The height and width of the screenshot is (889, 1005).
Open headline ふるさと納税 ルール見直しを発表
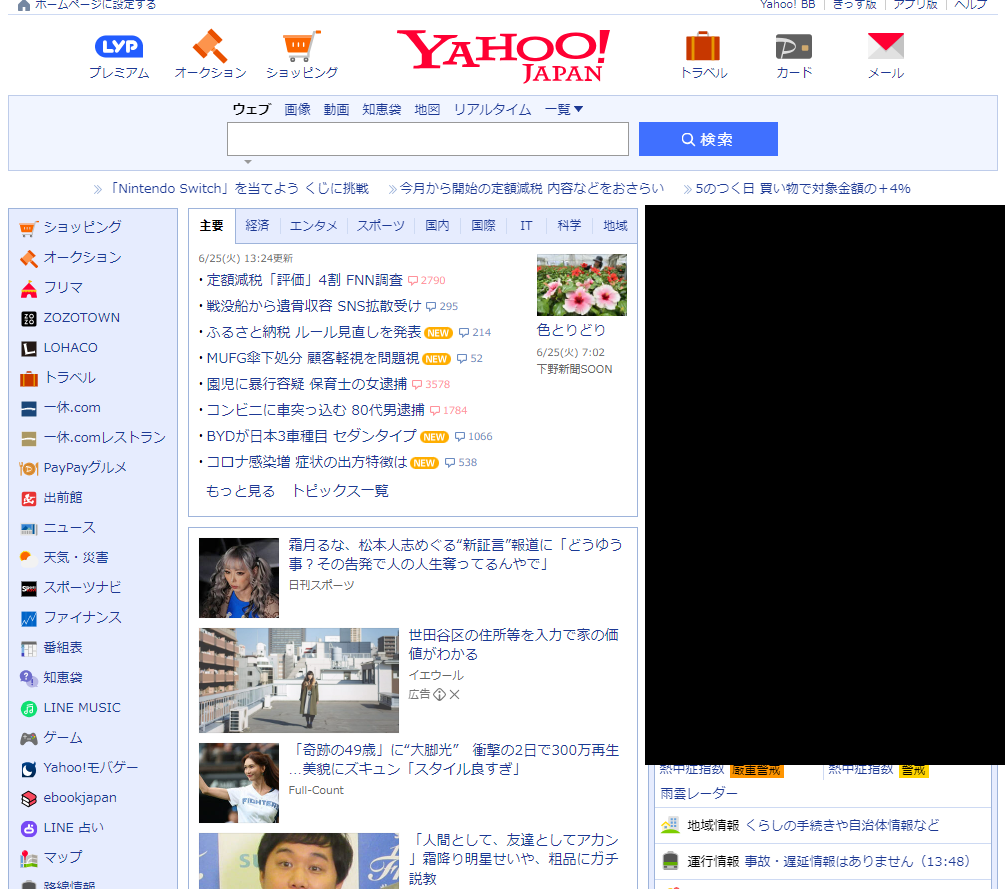(x=313, y=332)
